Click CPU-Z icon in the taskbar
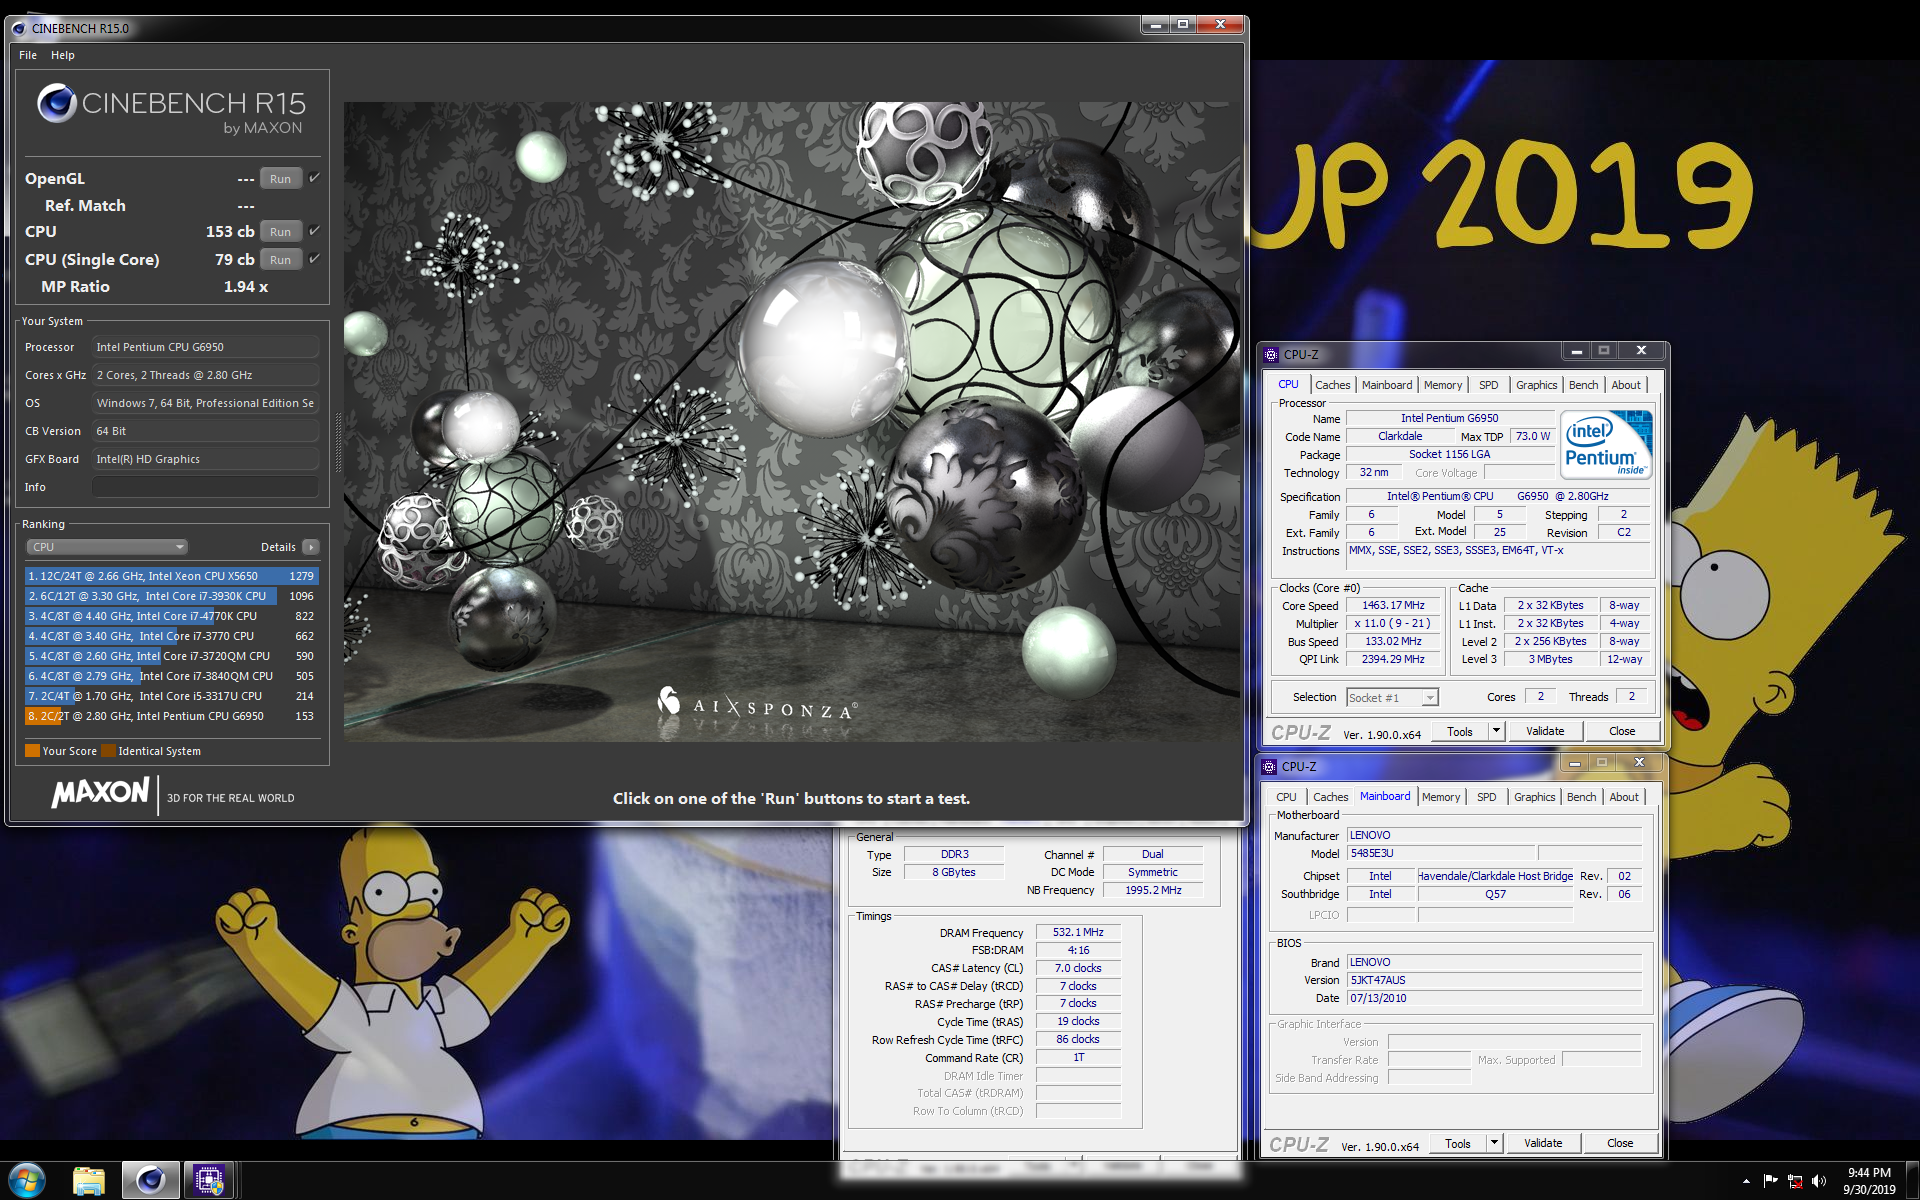Screen dimensions: 1920x1200 coord(208,1181)
